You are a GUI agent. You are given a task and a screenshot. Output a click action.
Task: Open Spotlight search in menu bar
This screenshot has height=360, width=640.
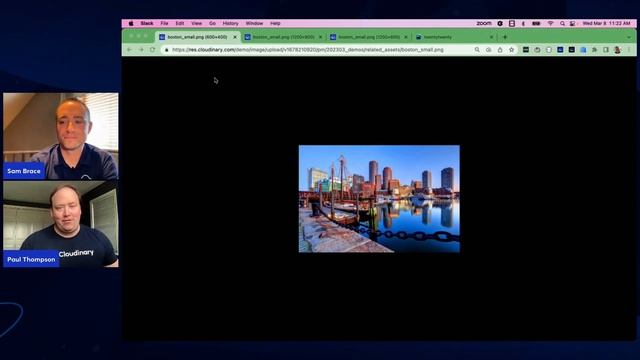(x=562, y=24)
